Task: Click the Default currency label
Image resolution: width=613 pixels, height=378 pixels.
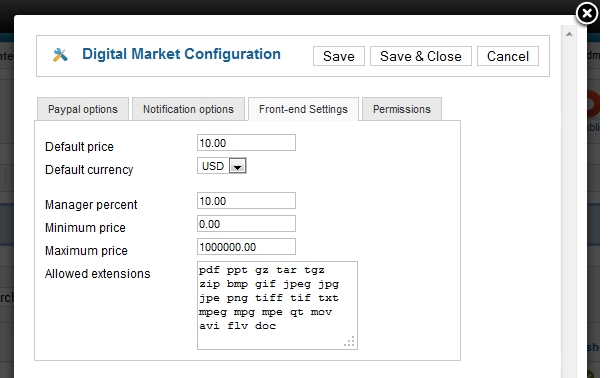Action: click(x=89, y=170)
